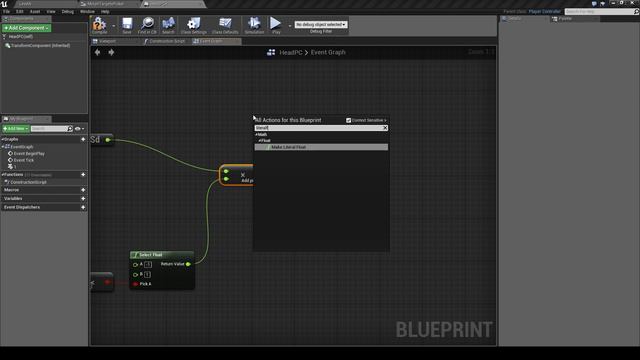
Task: Collapse the Functions section header
Action: pos(13,174)
